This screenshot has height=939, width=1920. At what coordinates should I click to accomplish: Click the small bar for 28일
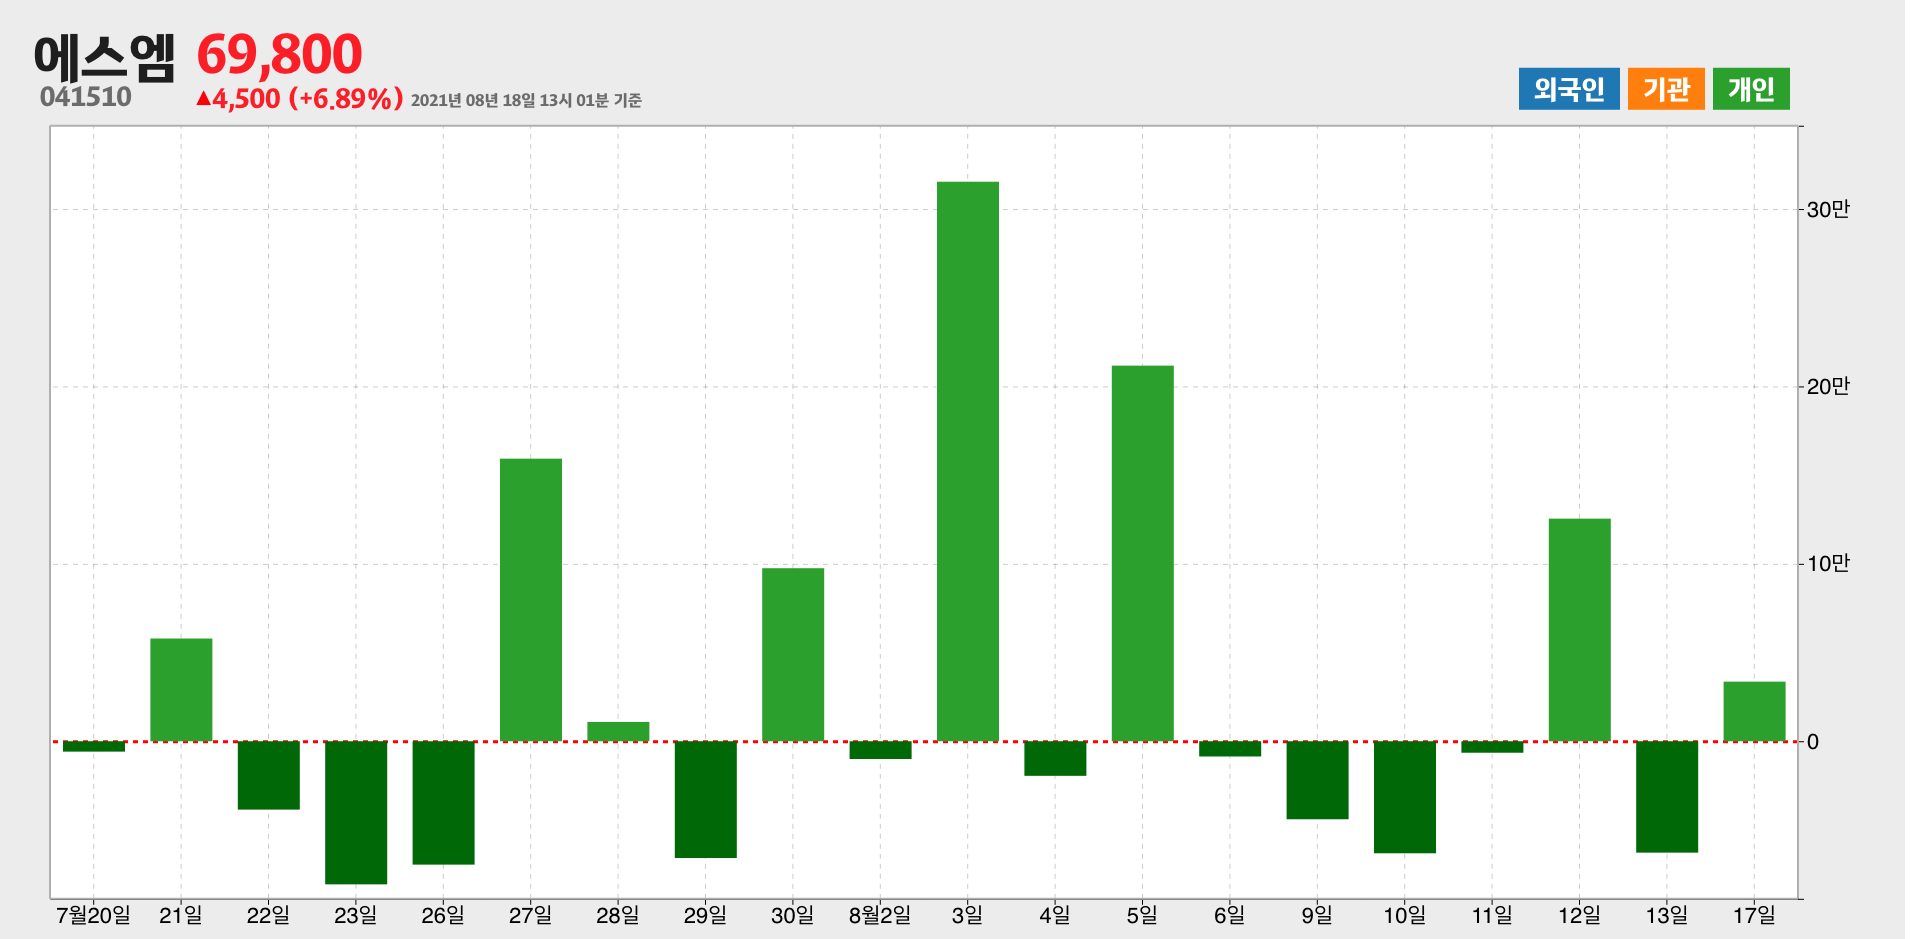[x=618, y=731]
